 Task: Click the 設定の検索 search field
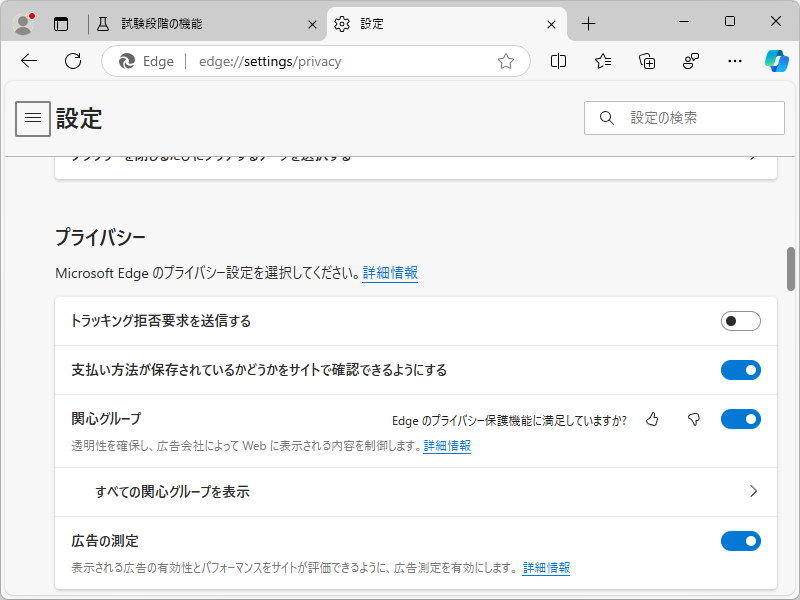coord(684,117)
